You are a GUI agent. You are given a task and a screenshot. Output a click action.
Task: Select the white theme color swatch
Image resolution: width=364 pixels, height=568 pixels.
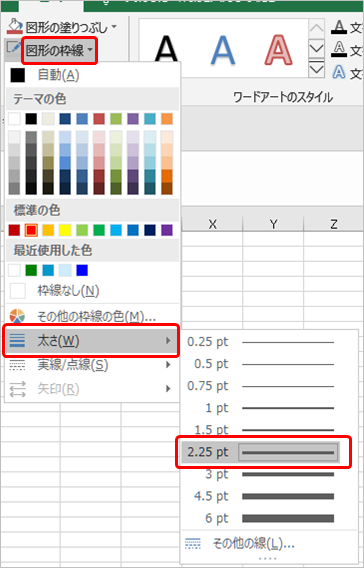pos(14,119)
